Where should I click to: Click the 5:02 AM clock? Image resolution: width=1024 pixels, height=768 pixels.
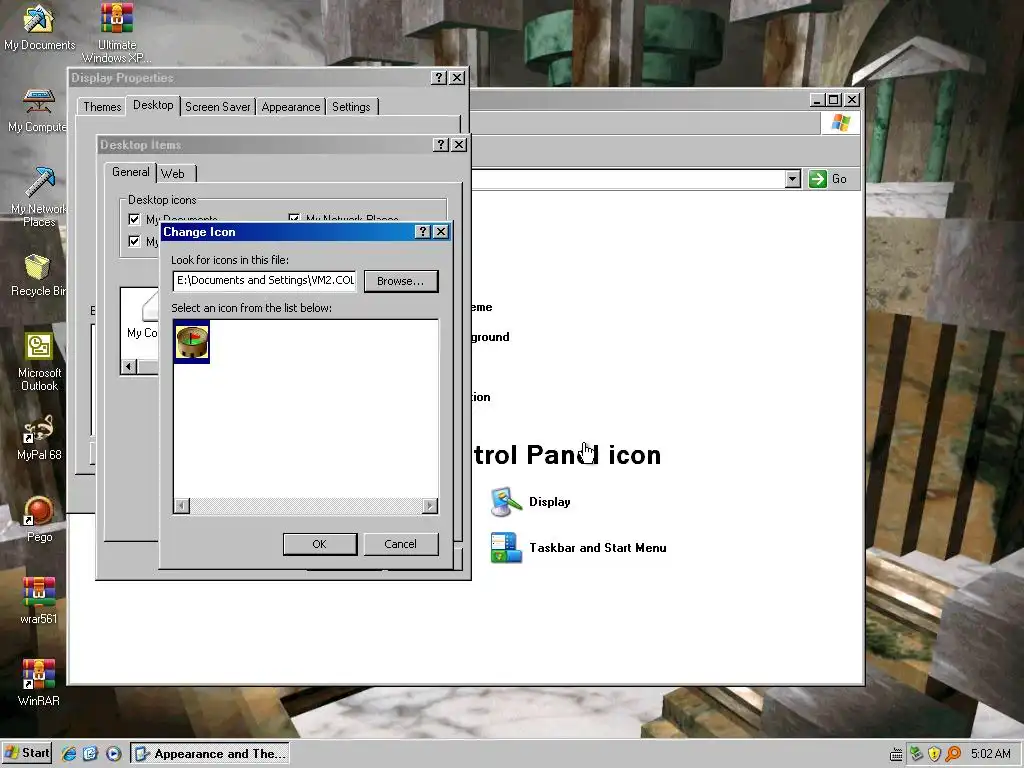pyautogui.click(x=991, y=754)
